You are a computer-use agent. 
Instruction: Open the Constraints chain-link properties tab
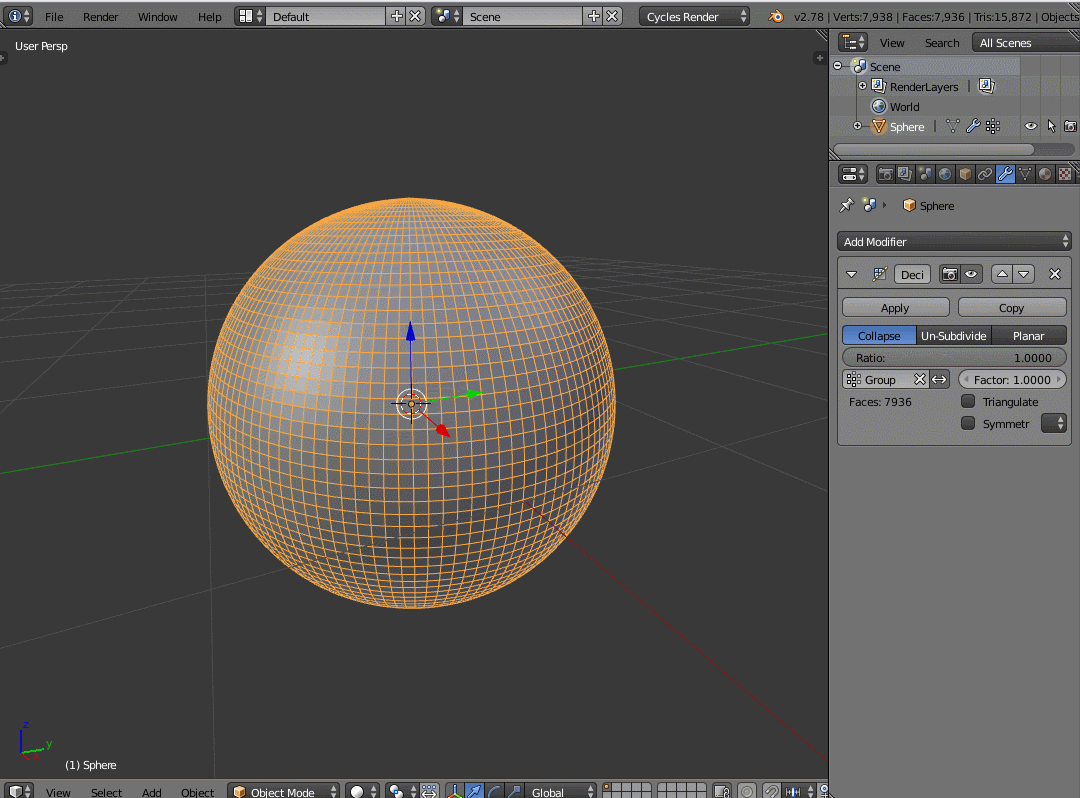pyautogui.click(x=985, y=174)
